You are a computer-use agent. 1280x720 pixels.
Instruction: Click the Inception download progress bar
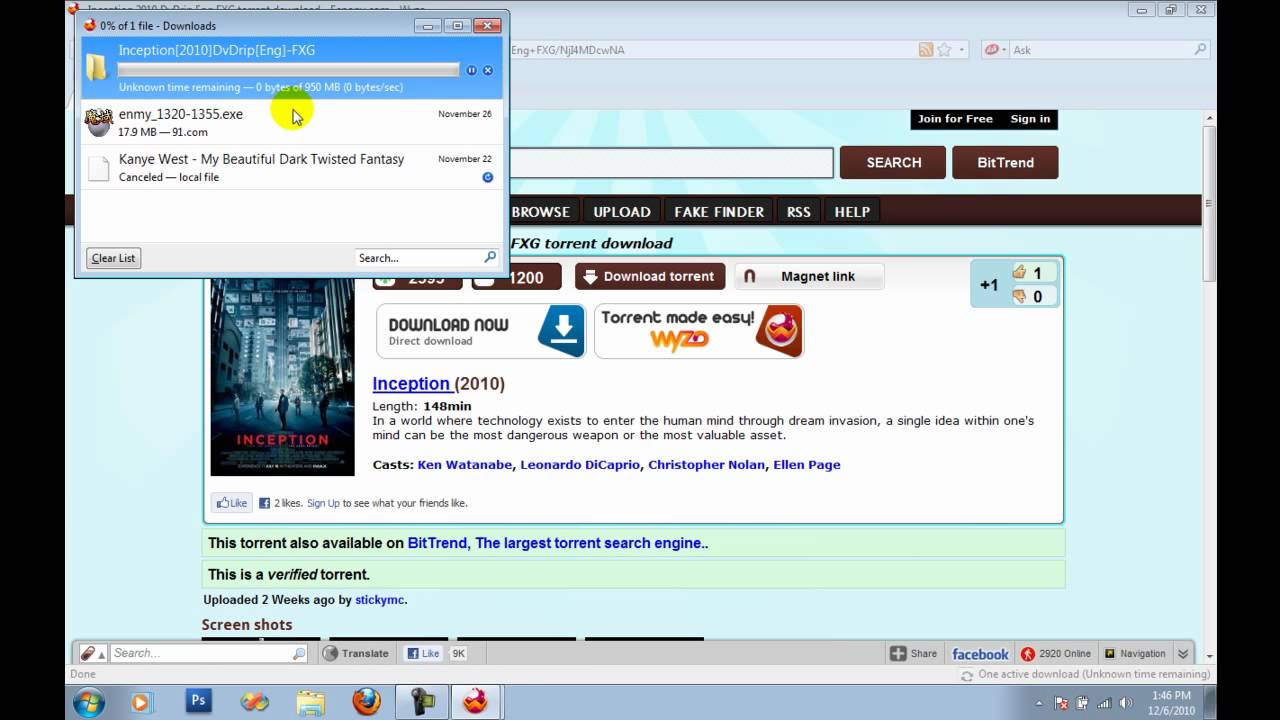pos(288,70)
